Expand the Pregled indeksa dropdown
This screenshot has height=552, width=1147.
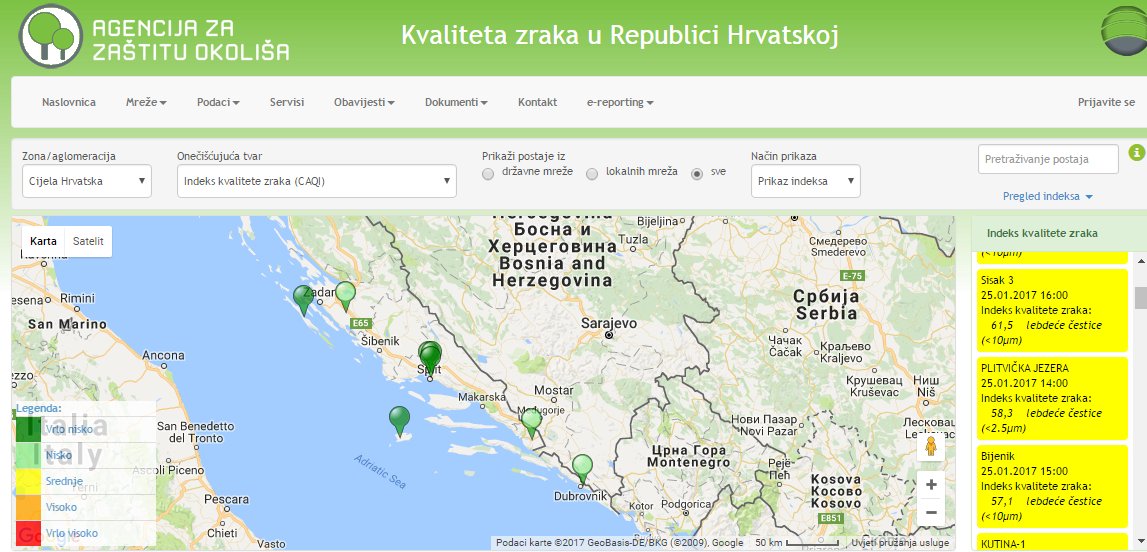point(1048,197)
